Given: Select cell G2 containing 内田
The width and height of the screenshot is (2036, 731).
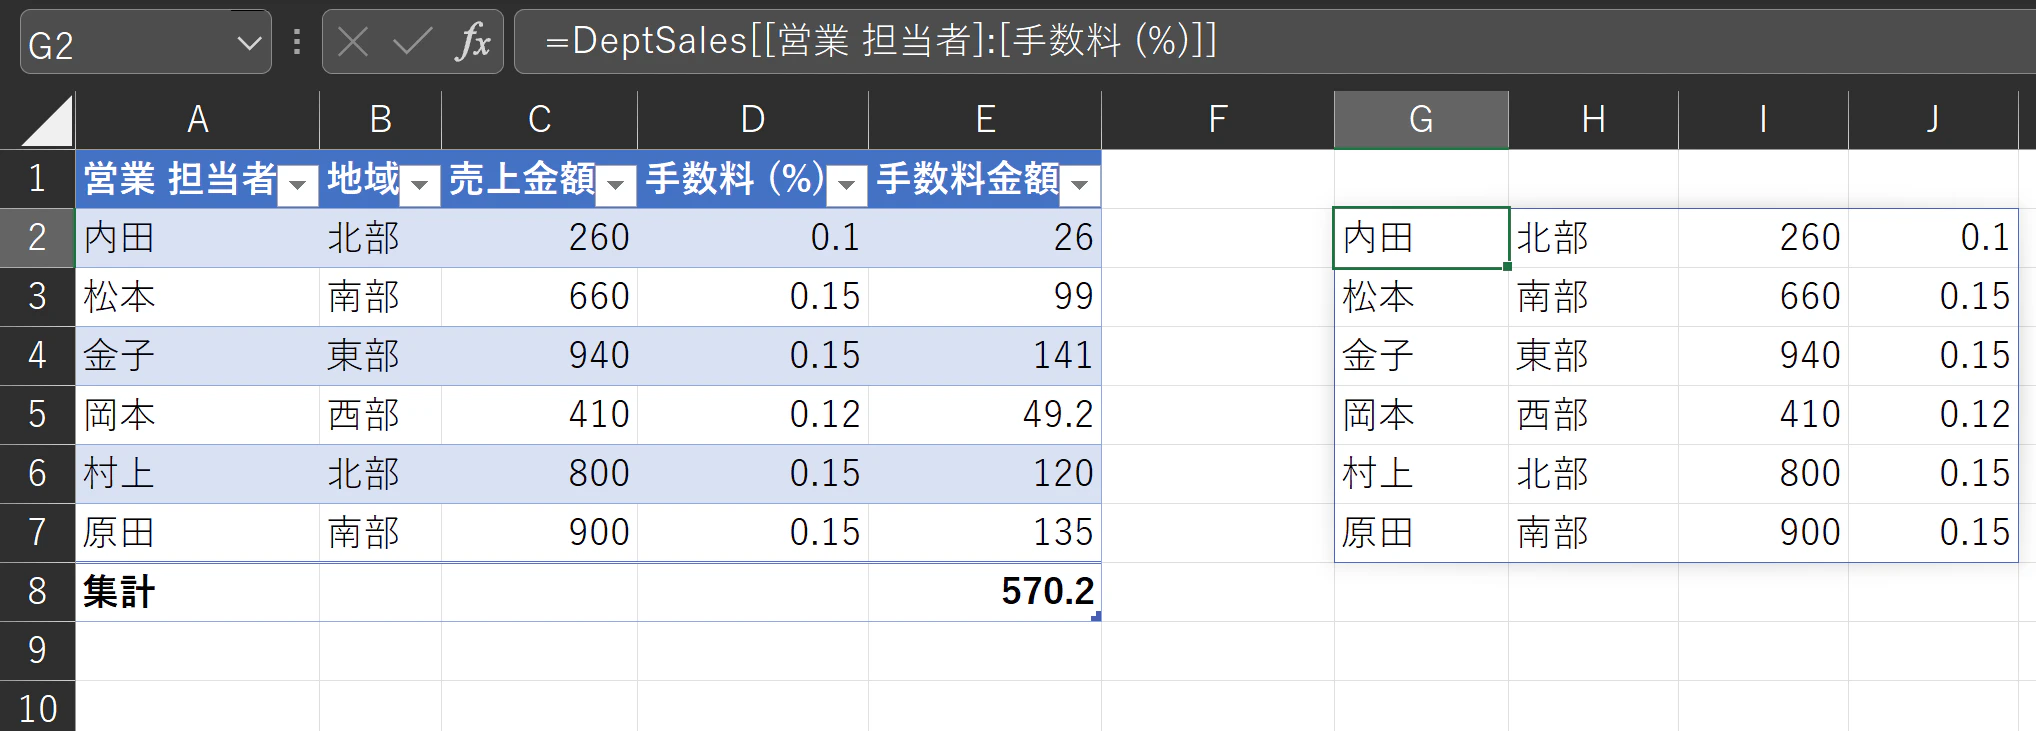Looking at the screenshot, I should [1421, 238].
